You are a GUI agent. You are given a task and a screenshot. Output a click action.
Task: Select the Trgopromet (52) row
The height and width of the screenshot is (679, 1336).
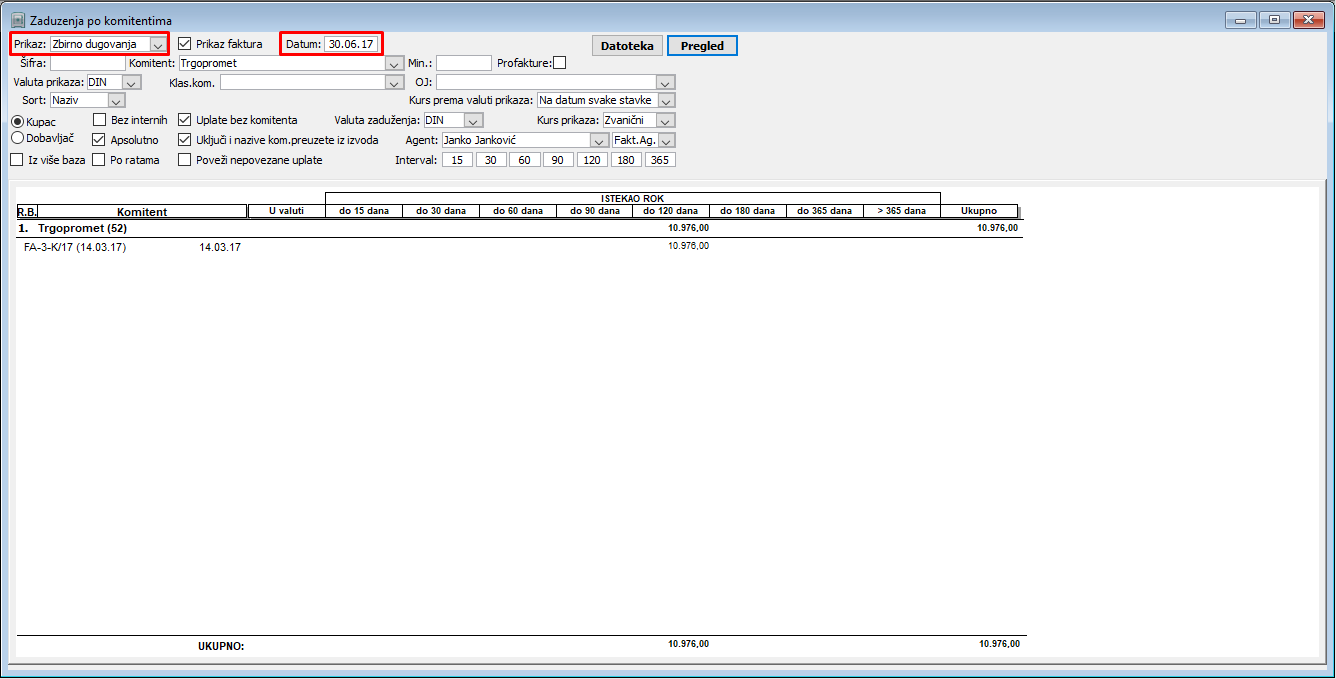[x=520, y=228]
